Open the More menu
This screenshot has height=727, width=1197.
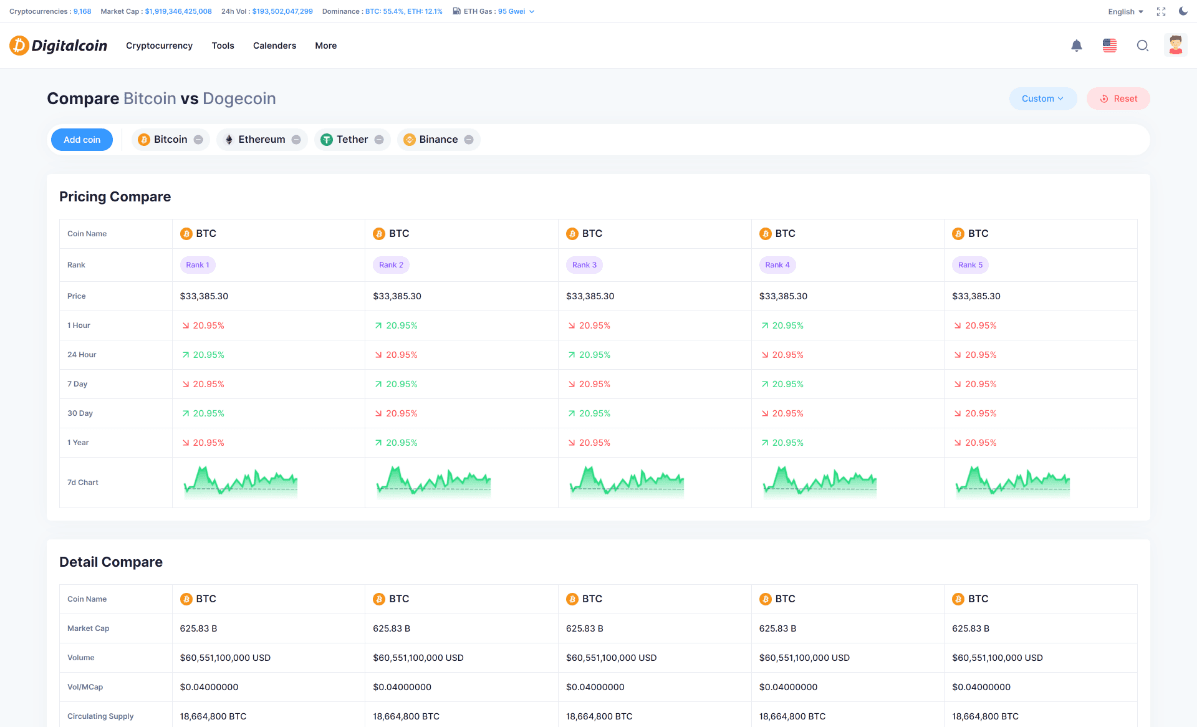[x=326, y=46]
